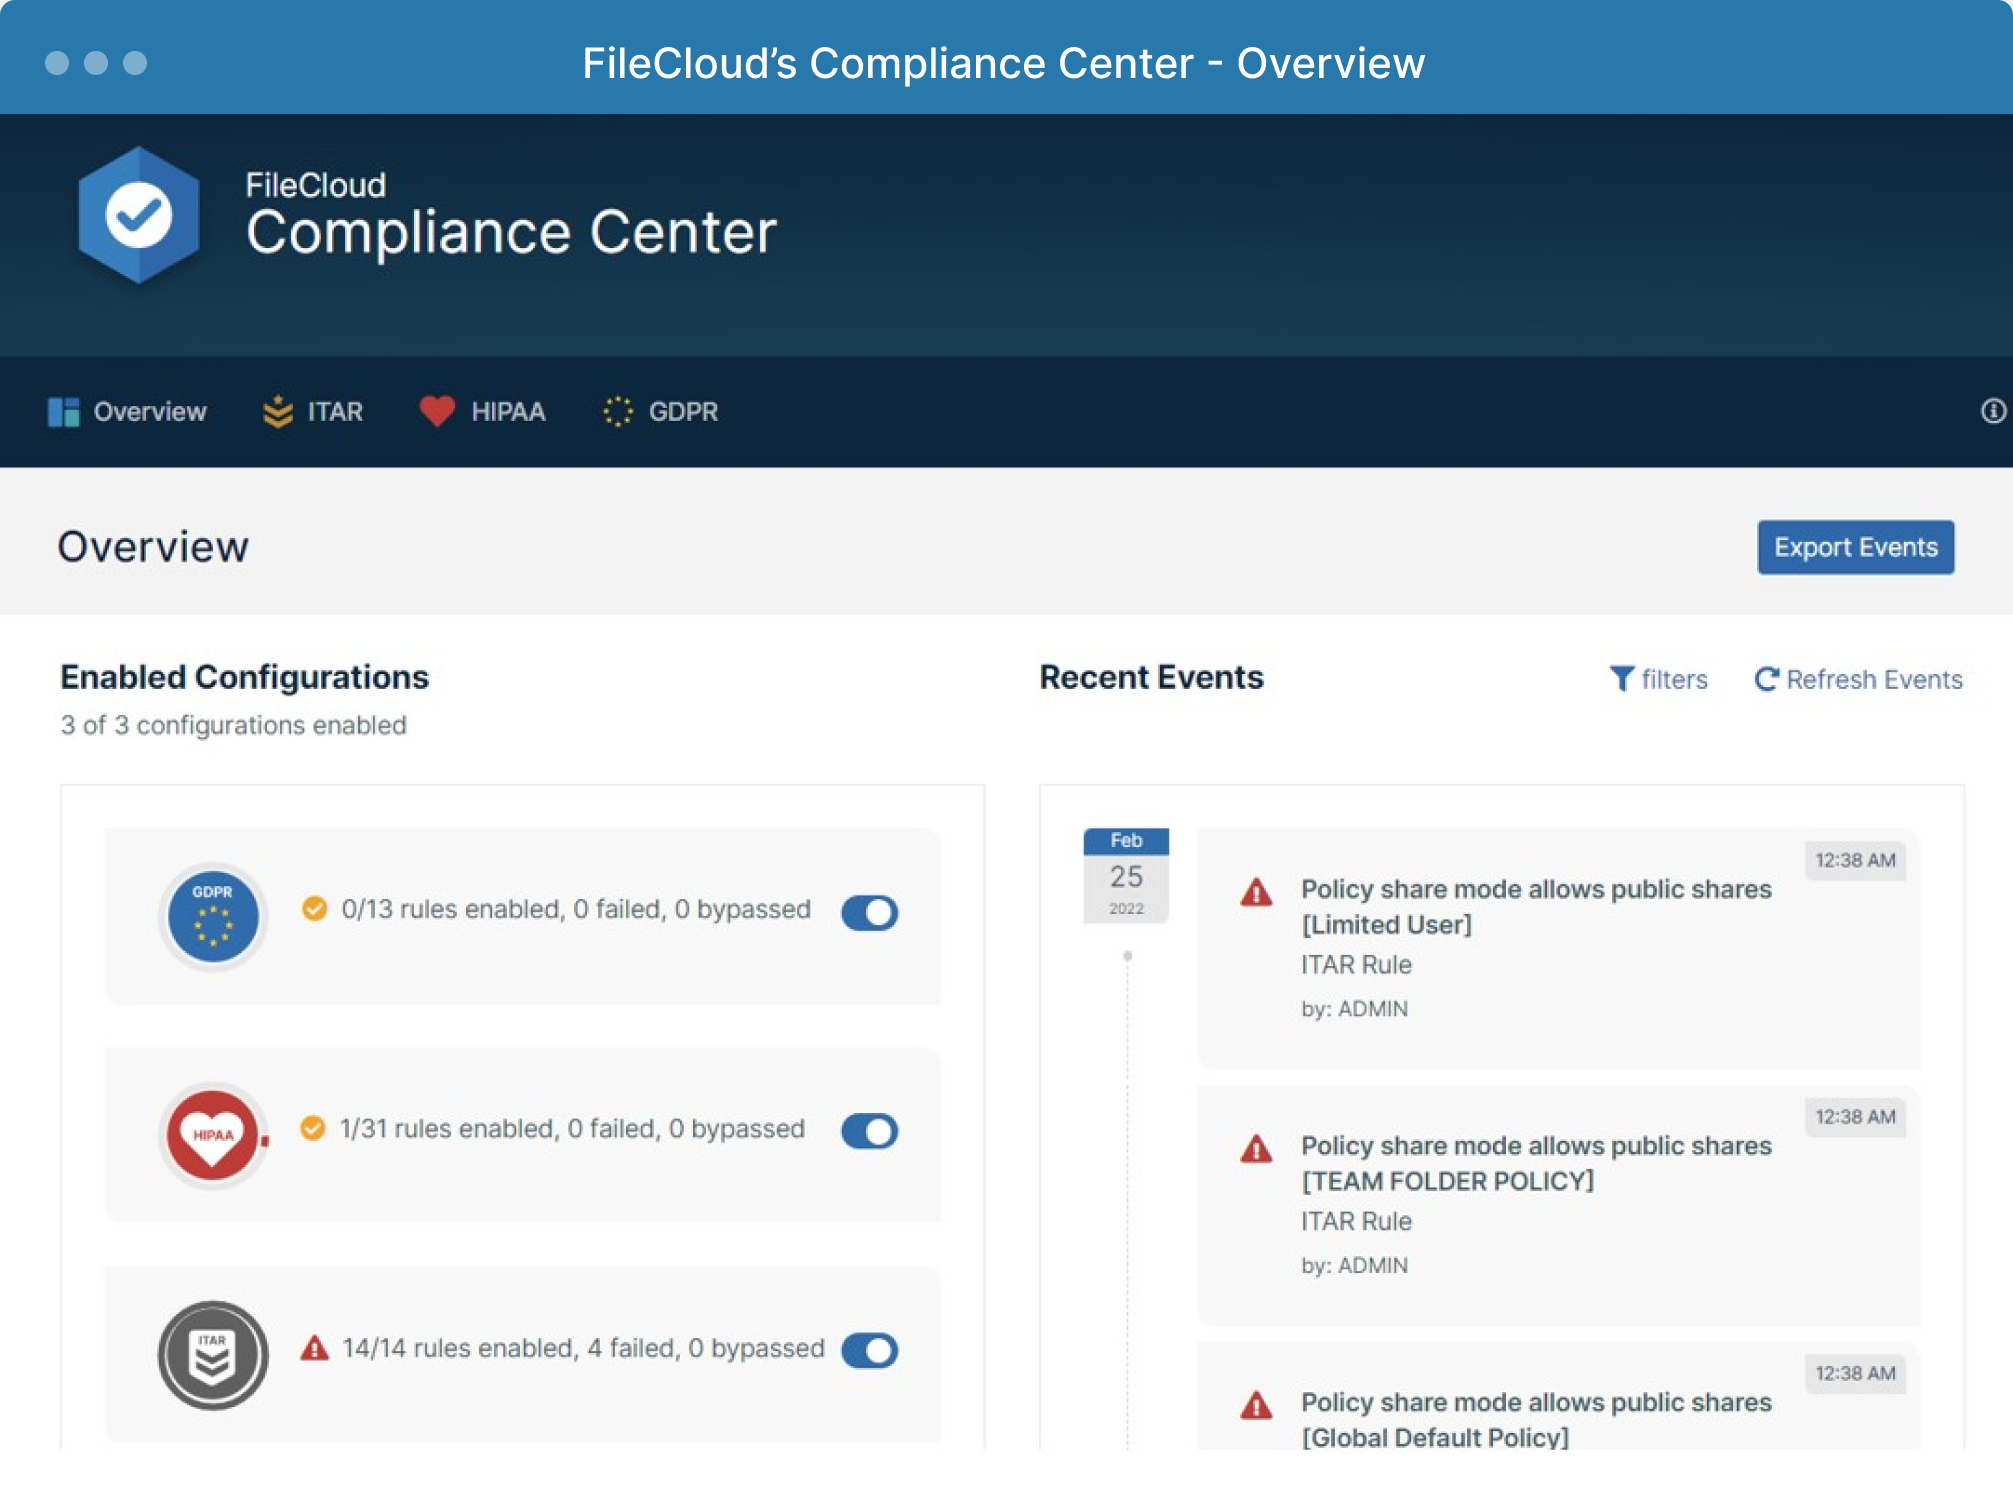Click "by: ADMIN" under TEAM FOLDER POLICY event
Viewport: 2013px width, 1500px height.
(1354, 1265)
